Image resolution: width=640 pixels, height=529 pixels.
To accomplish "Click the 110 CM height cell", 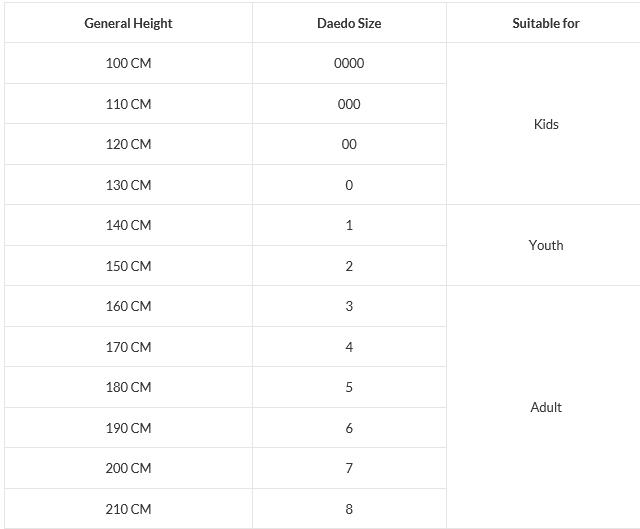I will [x=129, y=104].
